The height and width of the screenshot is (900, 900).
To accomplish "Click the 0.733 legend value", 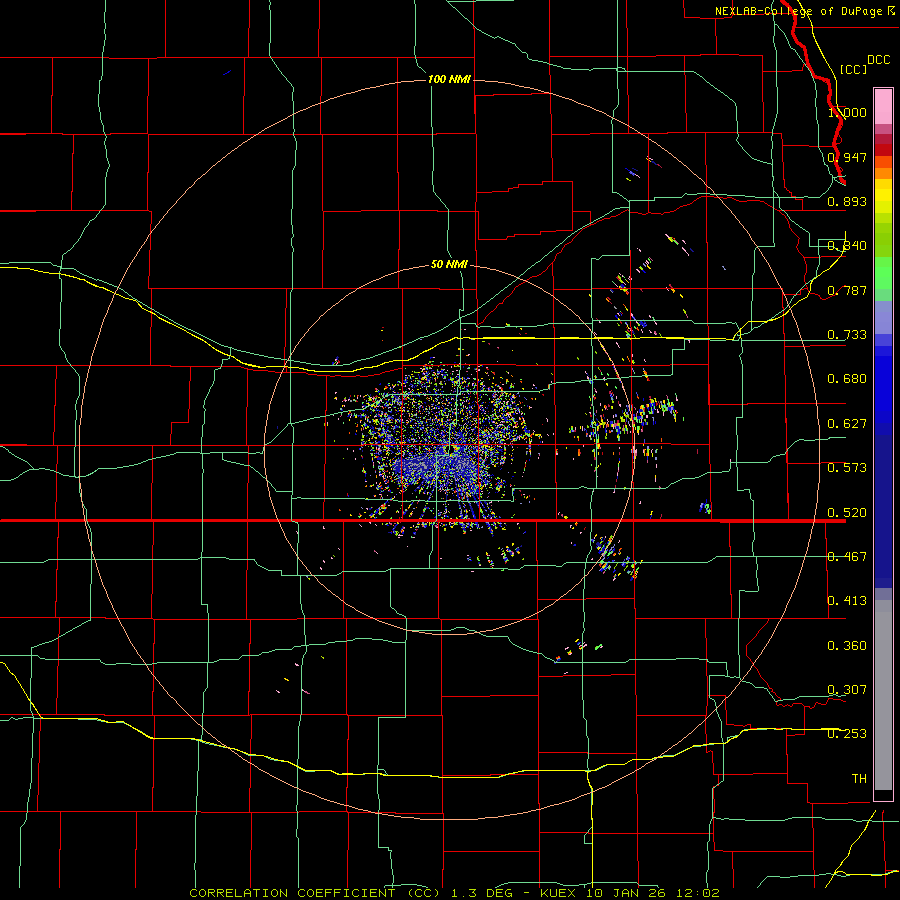I will click(x=847, y=335).
